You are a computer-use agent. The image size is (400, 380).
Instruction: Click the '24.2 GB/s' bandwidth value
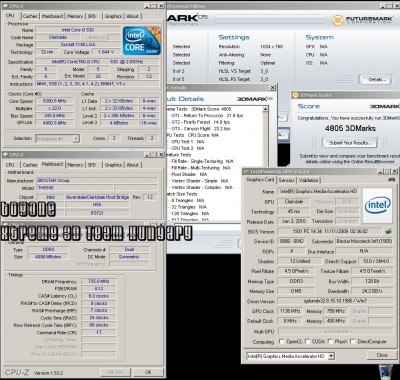[x=372, y=291]
